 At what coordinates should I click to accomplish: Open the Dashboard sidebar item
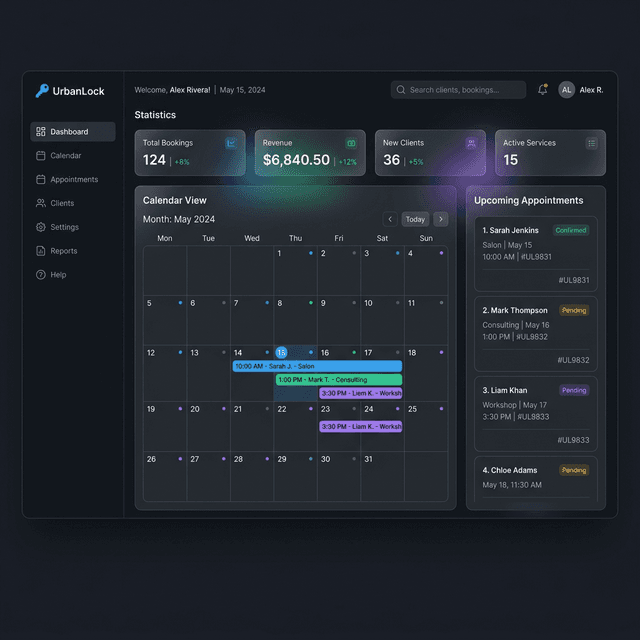pyautogui.click(x=73, y=132)
